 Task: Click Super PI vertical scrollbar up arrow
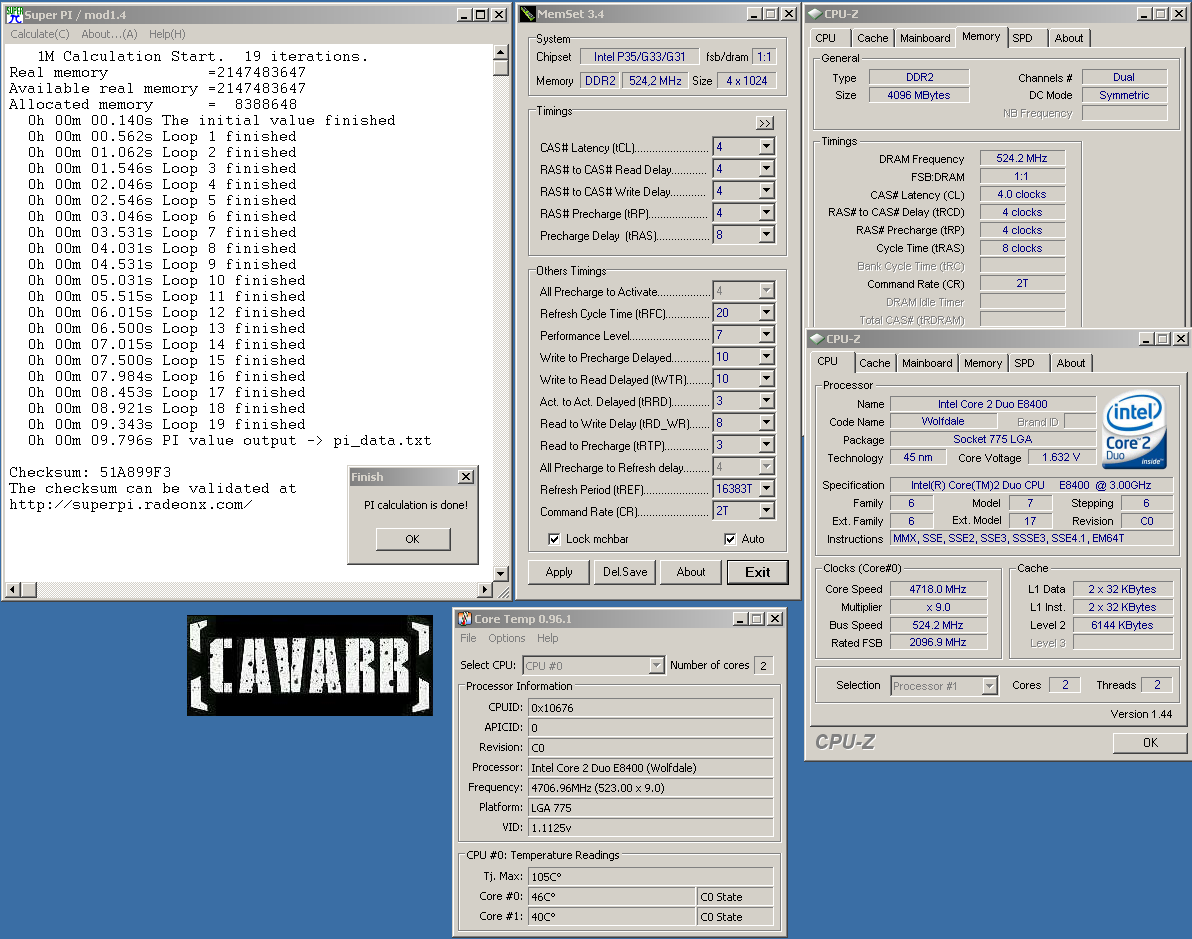501,52
